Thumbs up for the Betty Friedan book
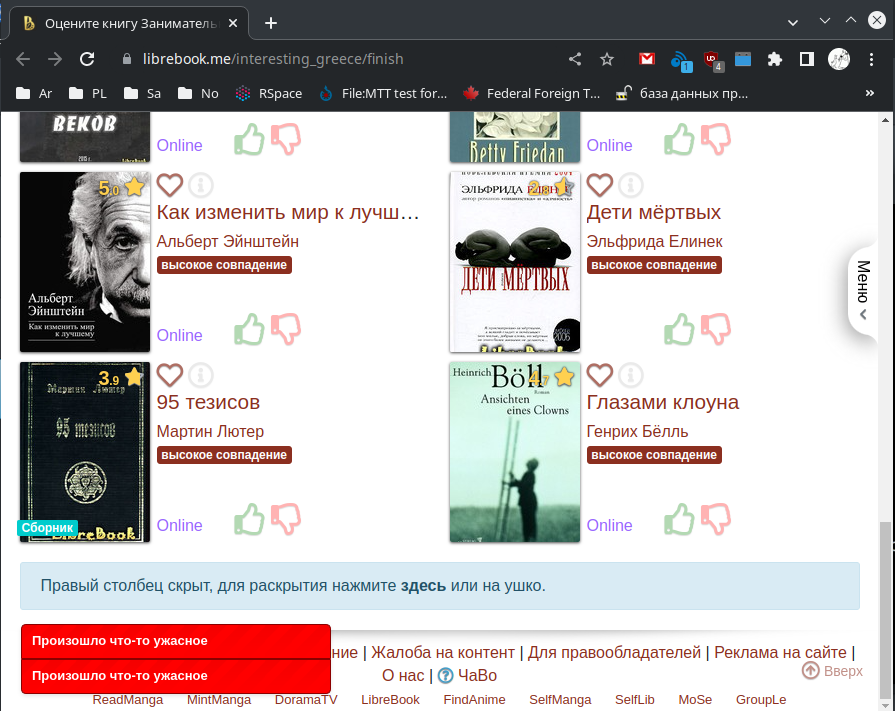The height and width of the screenshot is (711, 895). tap(679, 139)
